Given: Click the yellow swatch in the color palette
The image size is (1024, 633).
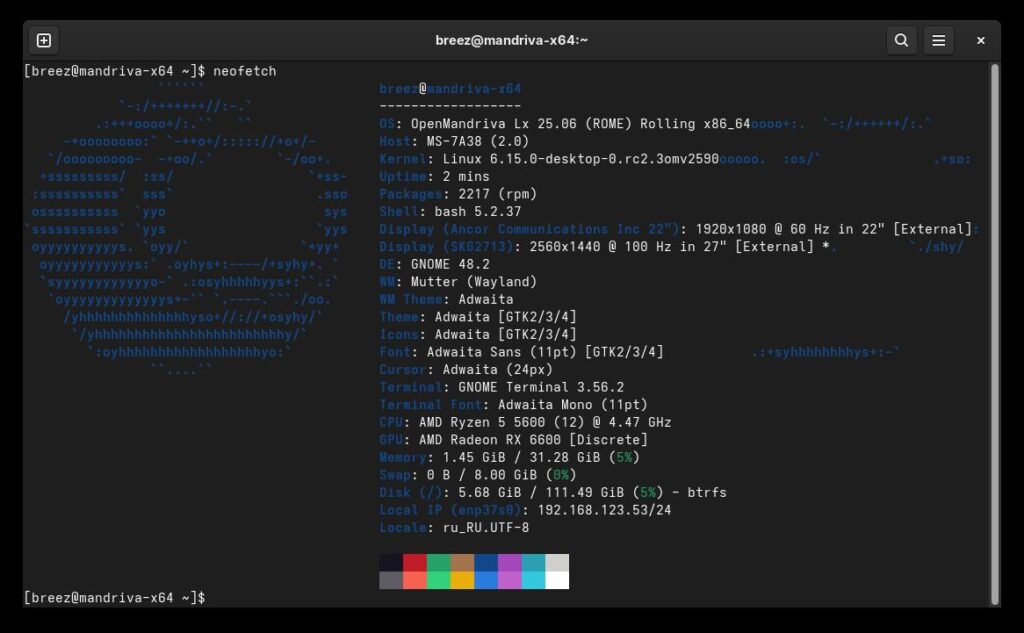Looking at the screenshot, I should click(462, 580).
